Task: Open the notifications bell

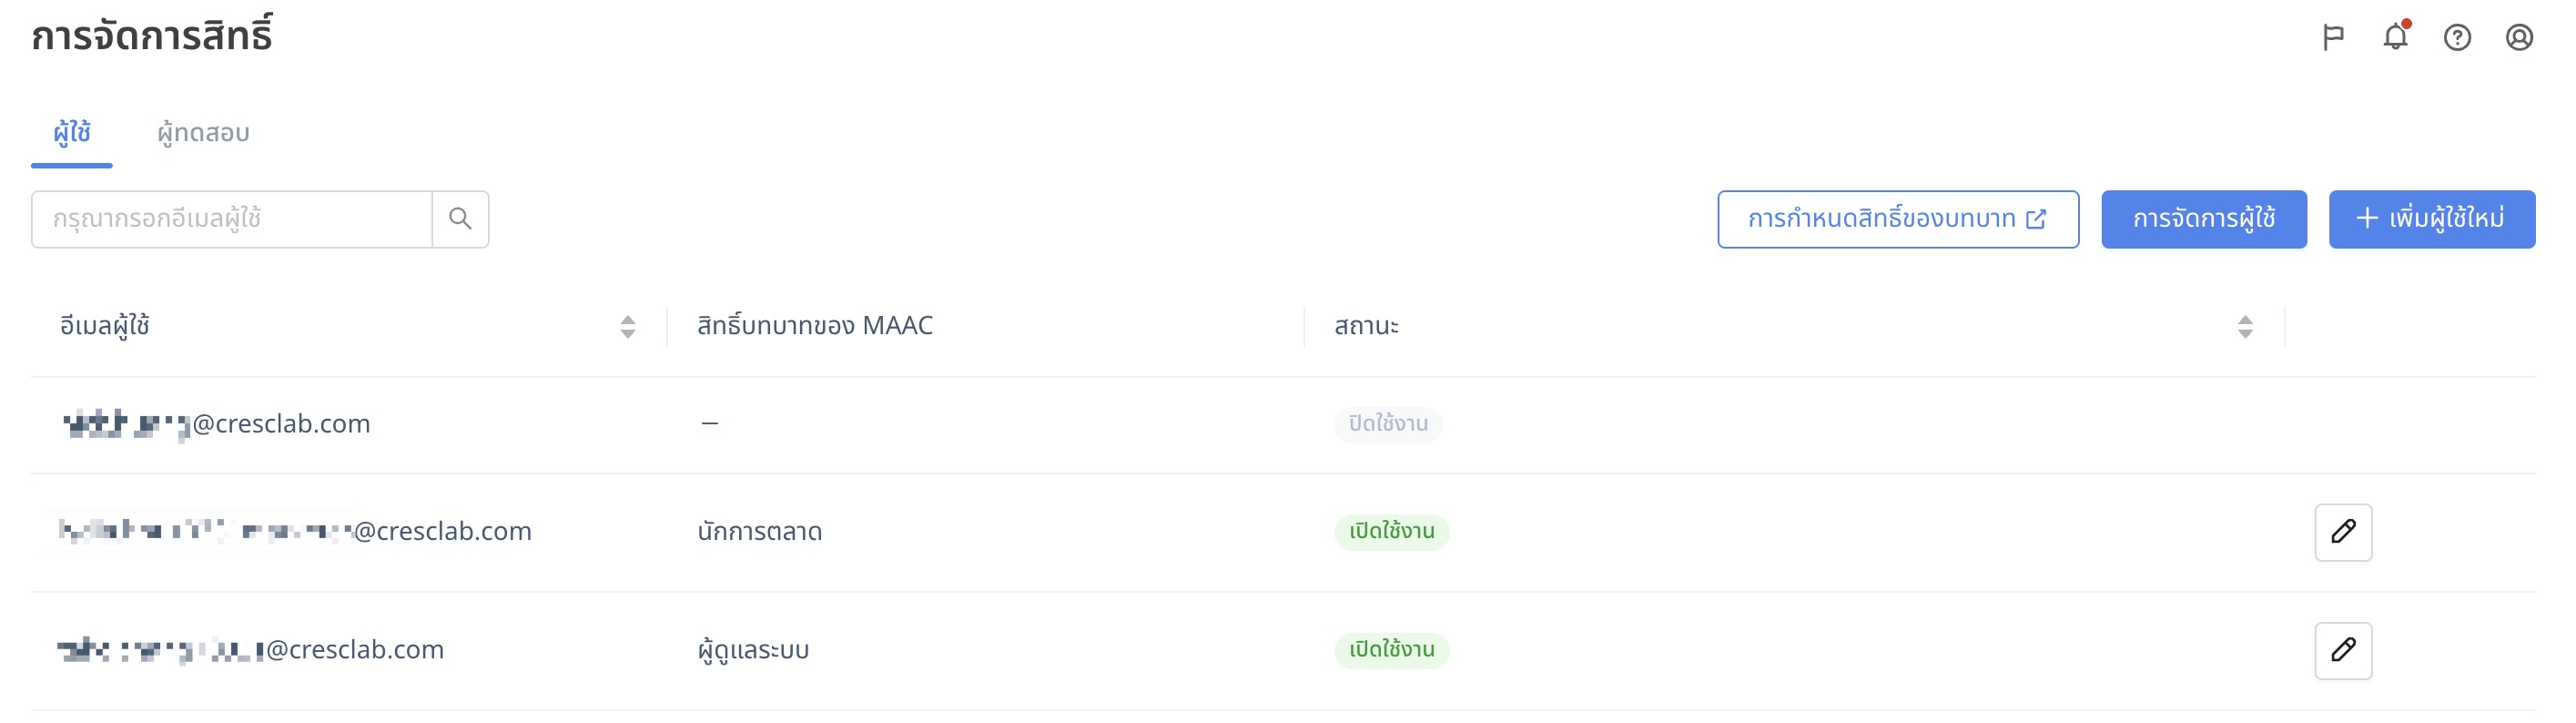Action: (2395, 37)
